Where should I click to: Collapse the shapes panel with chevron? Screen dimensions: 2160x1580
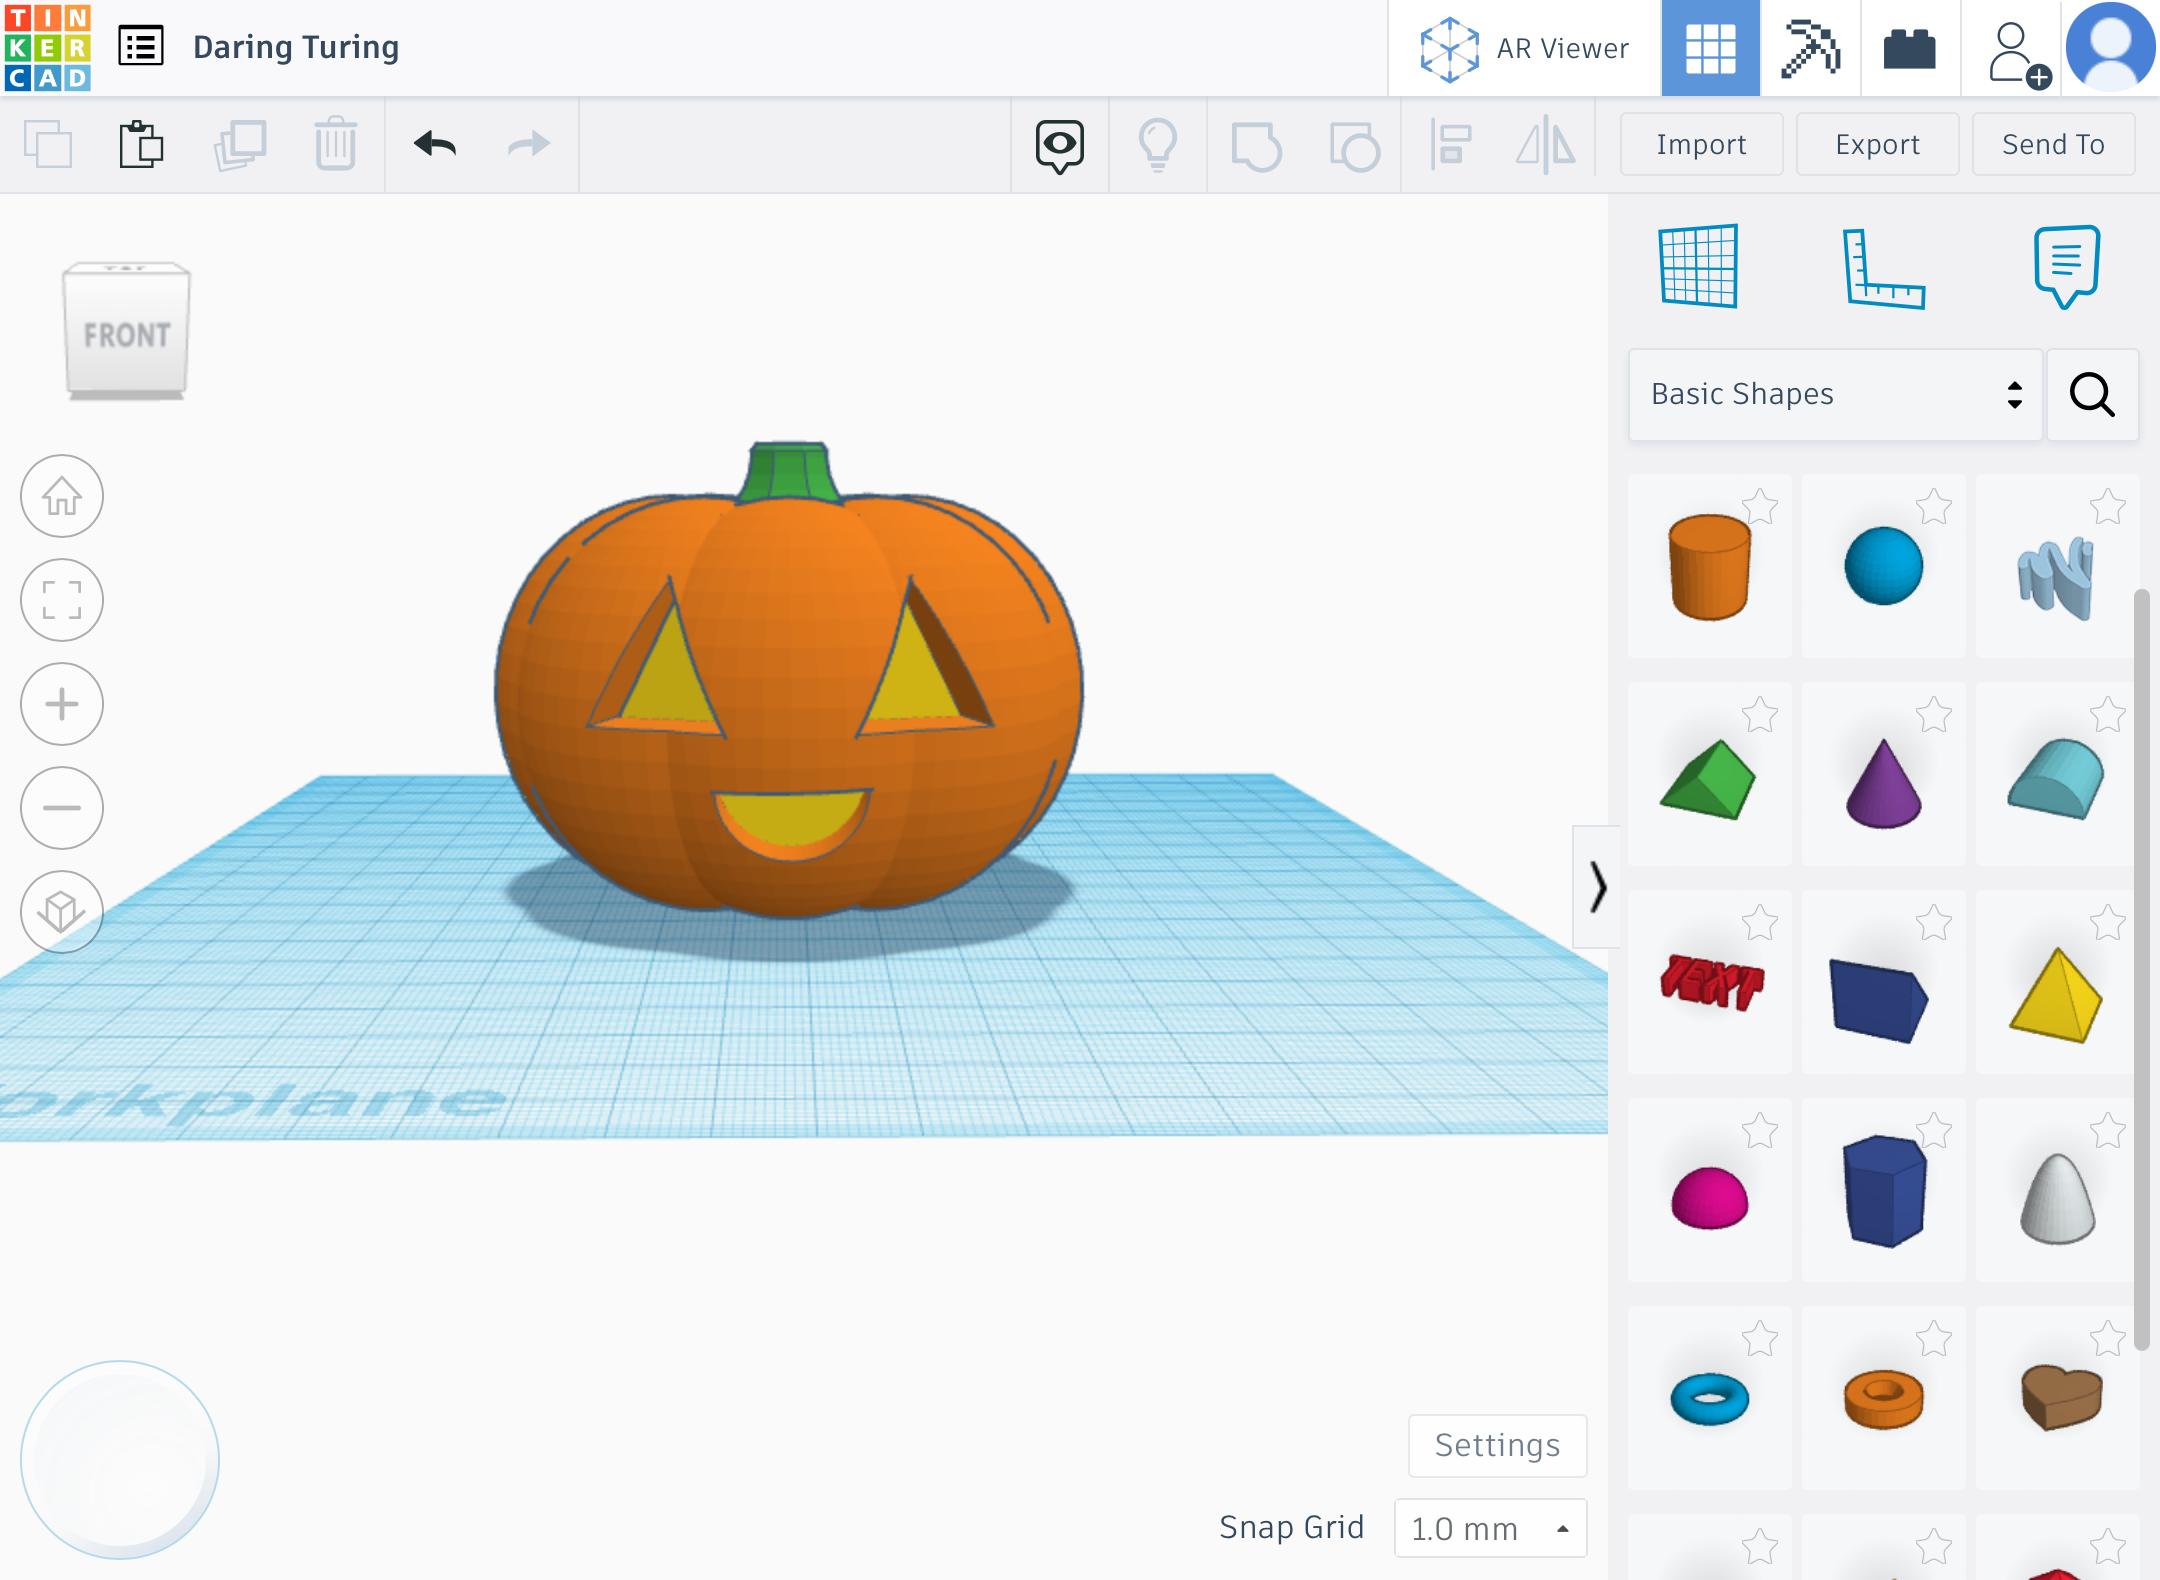[x=1597, y=887]
